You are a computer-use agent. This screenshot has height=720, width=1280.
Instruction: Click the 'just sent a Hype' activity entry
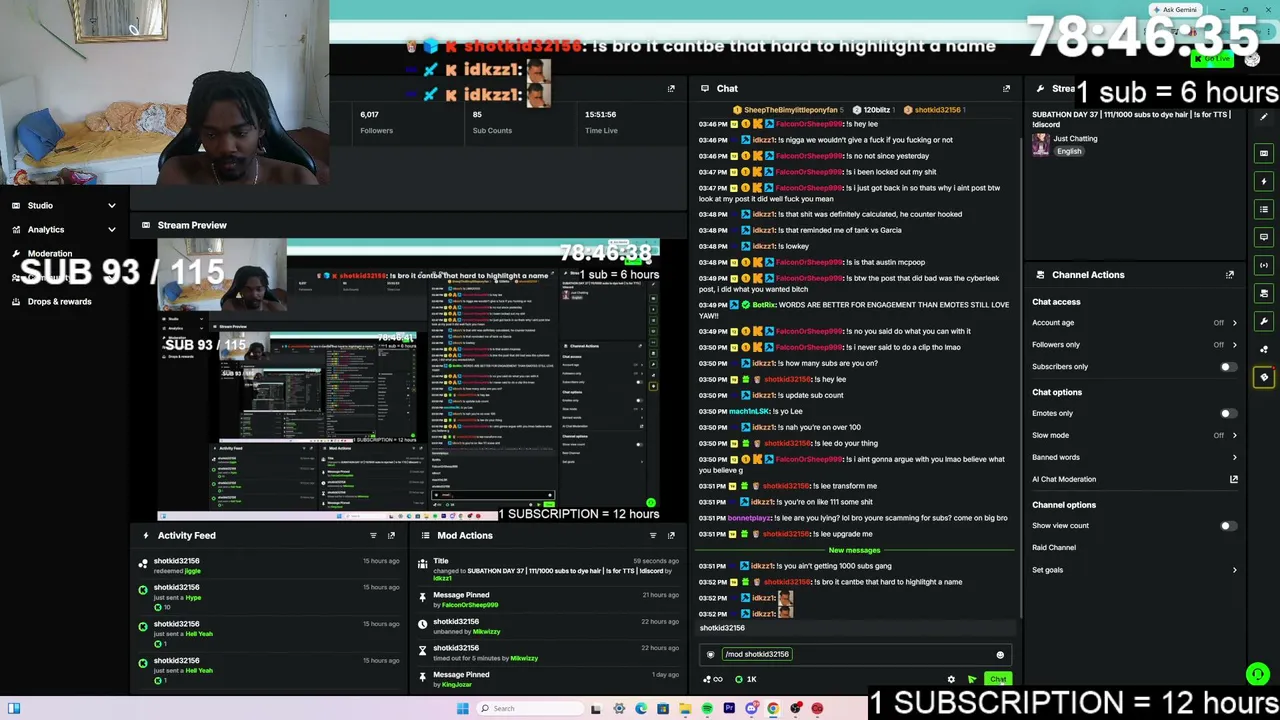pyautogui.click(x=270, y=597)
